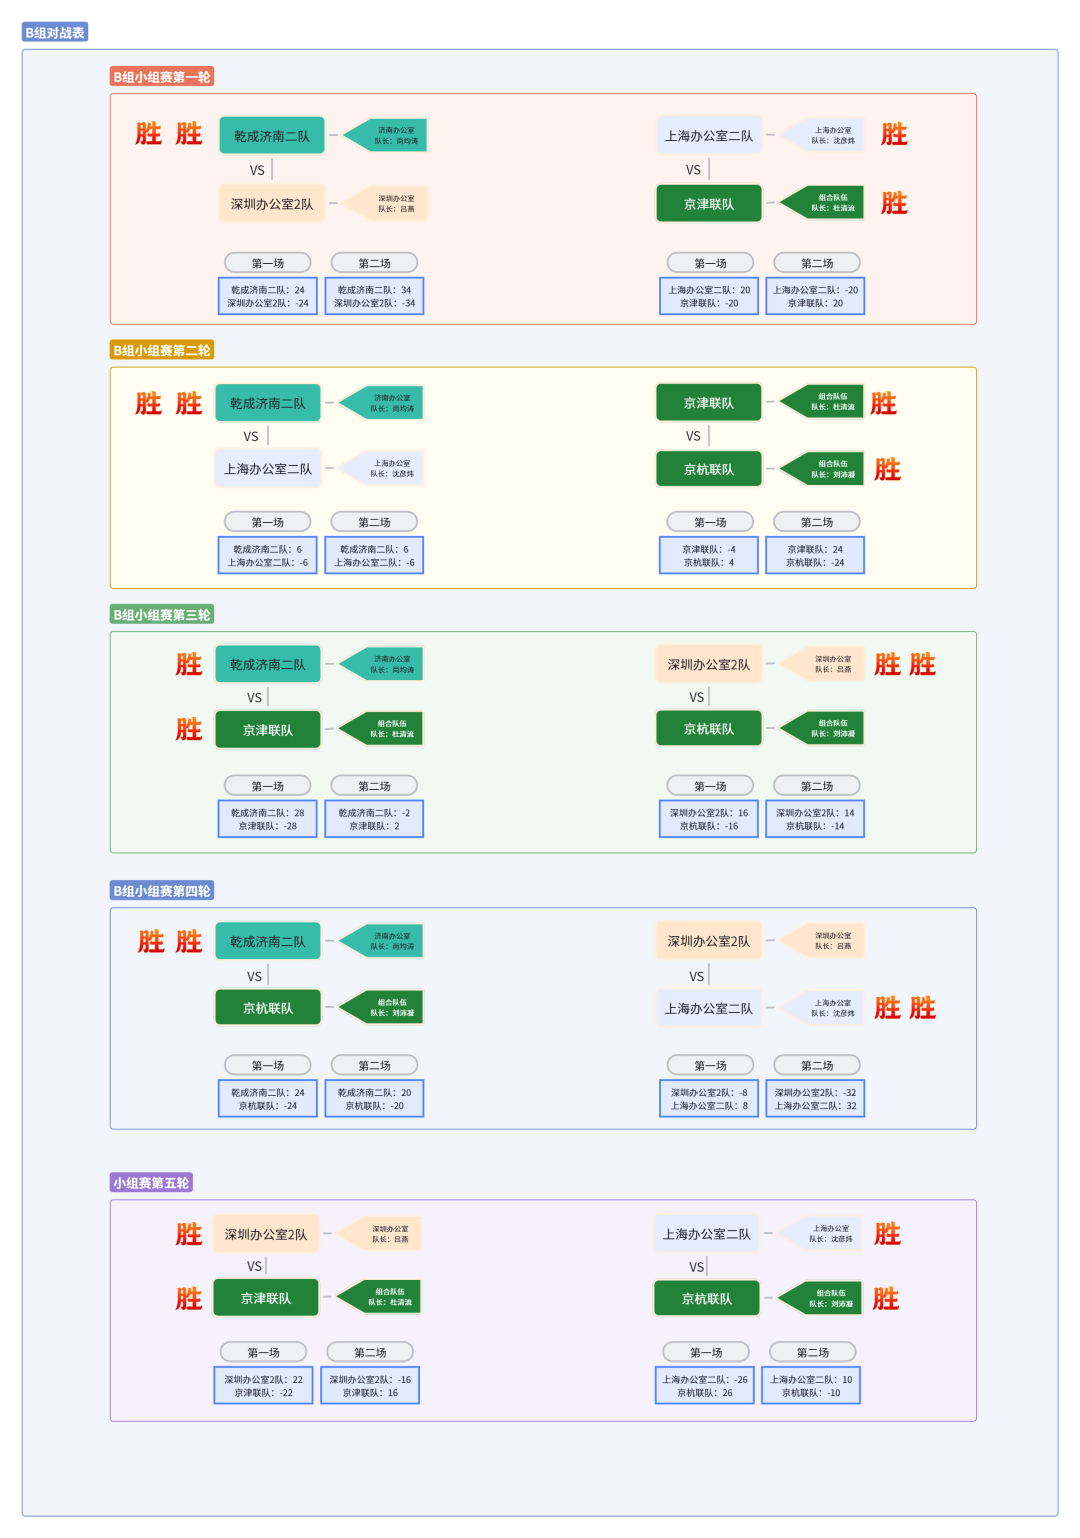Viewport: 1080px width, 1538px height.
Task: Click 第一场 pill above 乾成济南二队: 28 score
Action: coord(268,786)
